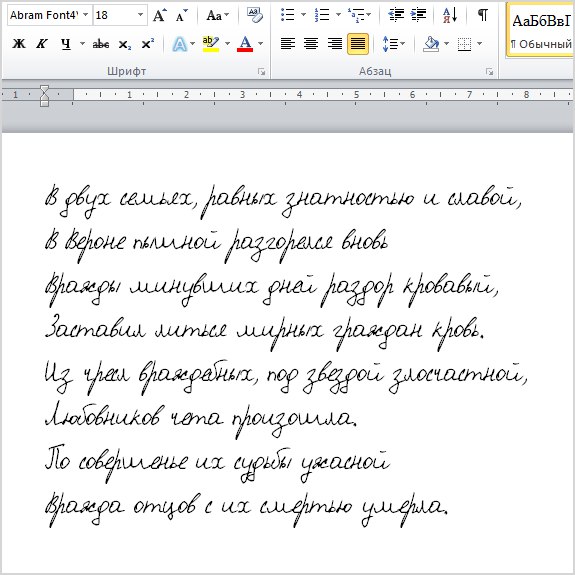Justify text alignment
Screen dimensions: 575x575
(358, 44)
